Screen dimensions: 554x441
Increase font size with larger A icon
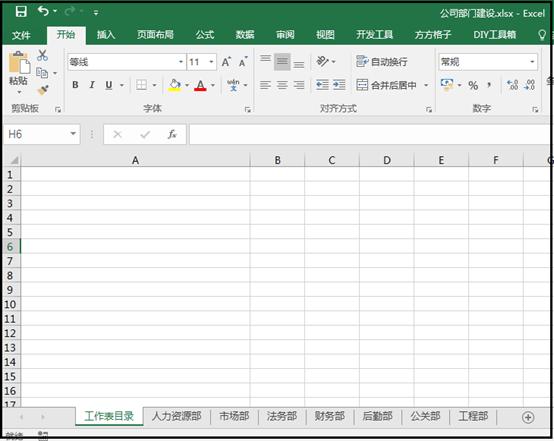click(x=226, y=62)
